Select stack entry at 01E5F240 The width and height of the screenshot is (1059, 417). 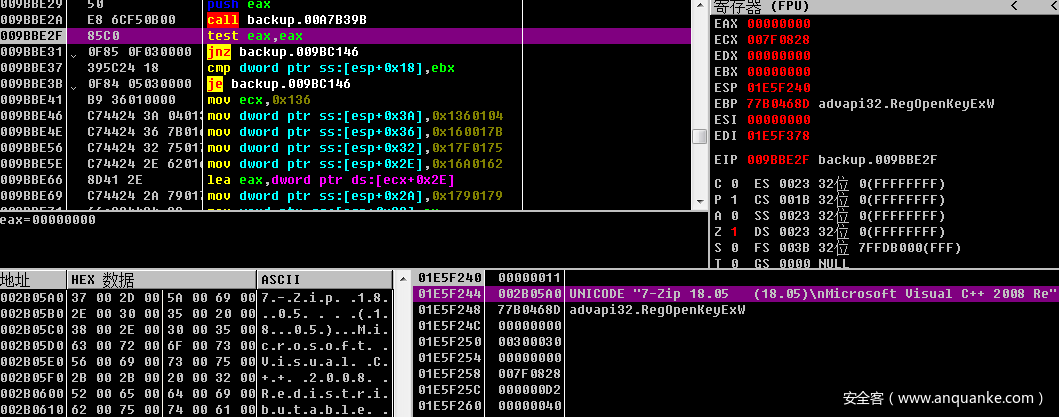pos(735,278)
